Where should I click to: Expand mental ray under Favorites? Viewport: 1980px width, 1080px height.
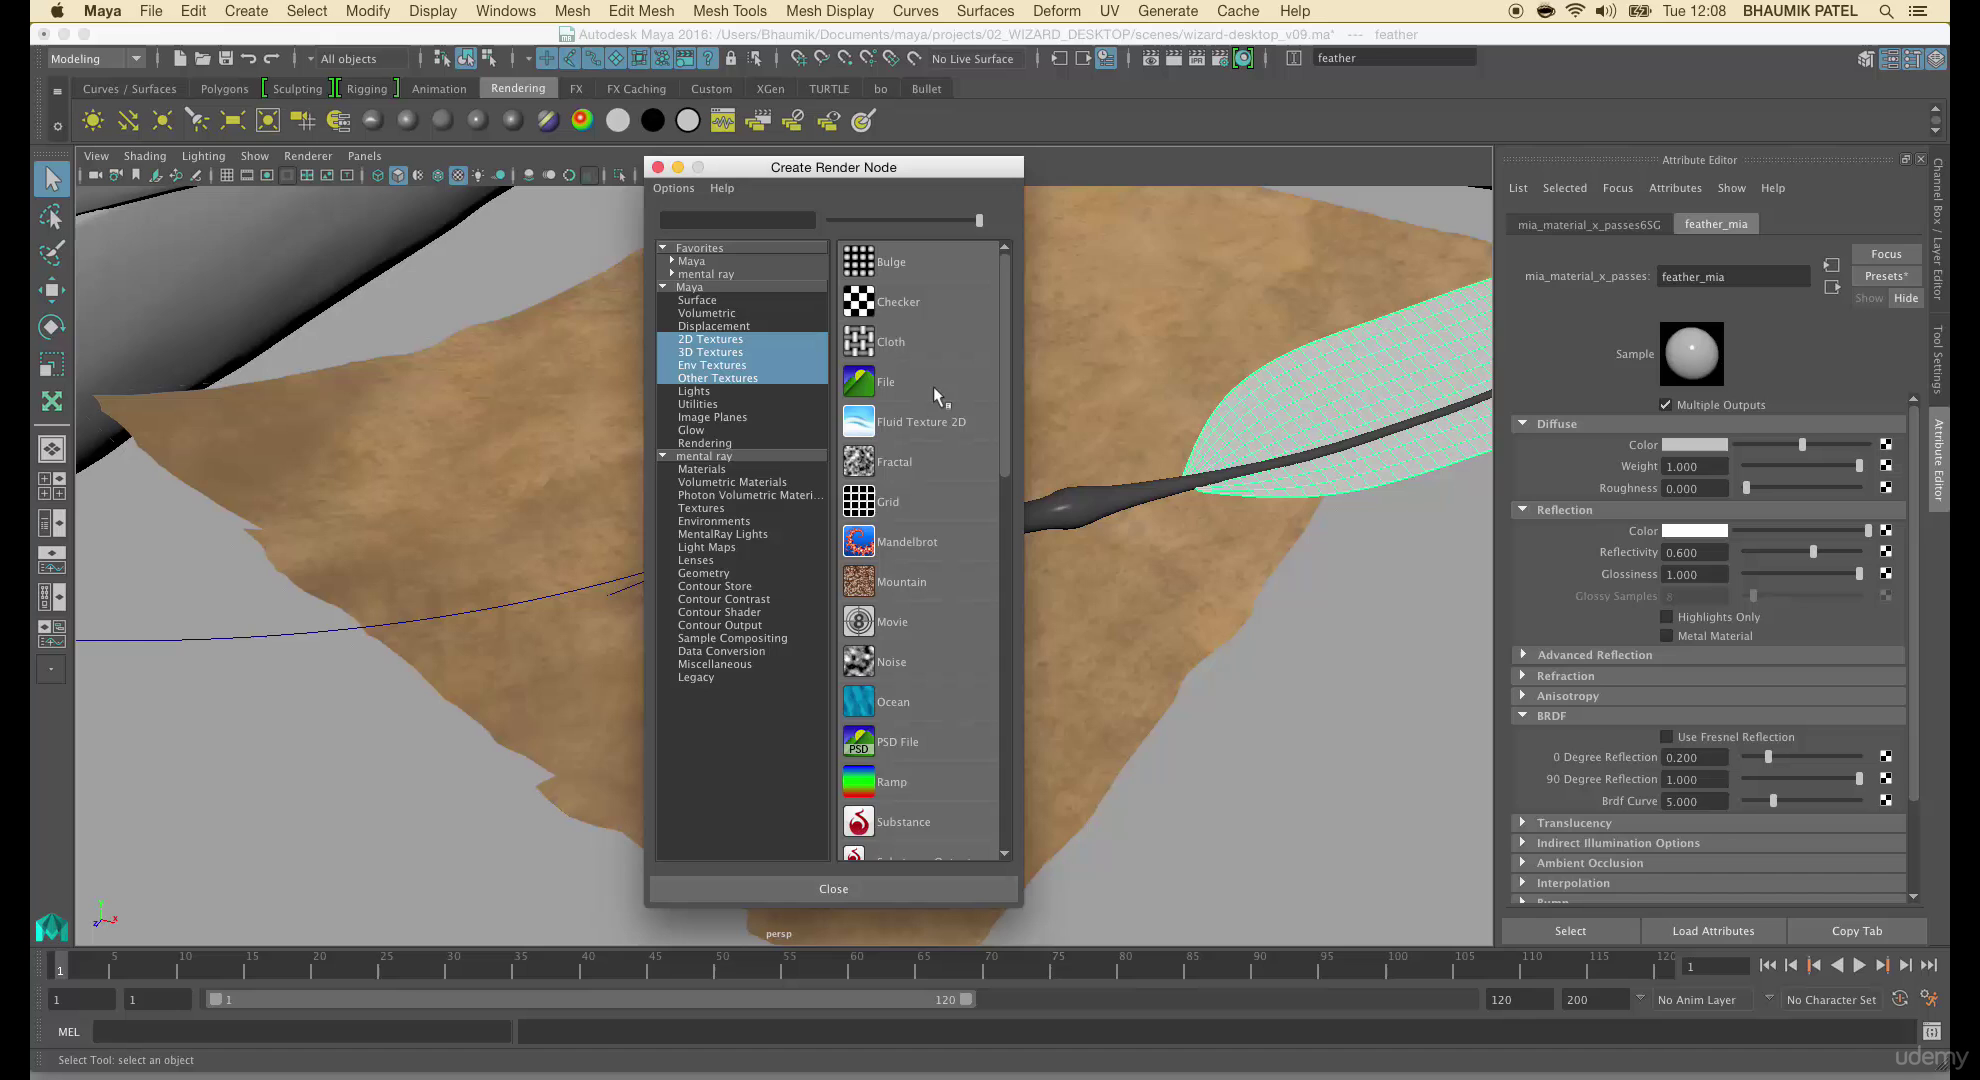(x=672, y=273)
